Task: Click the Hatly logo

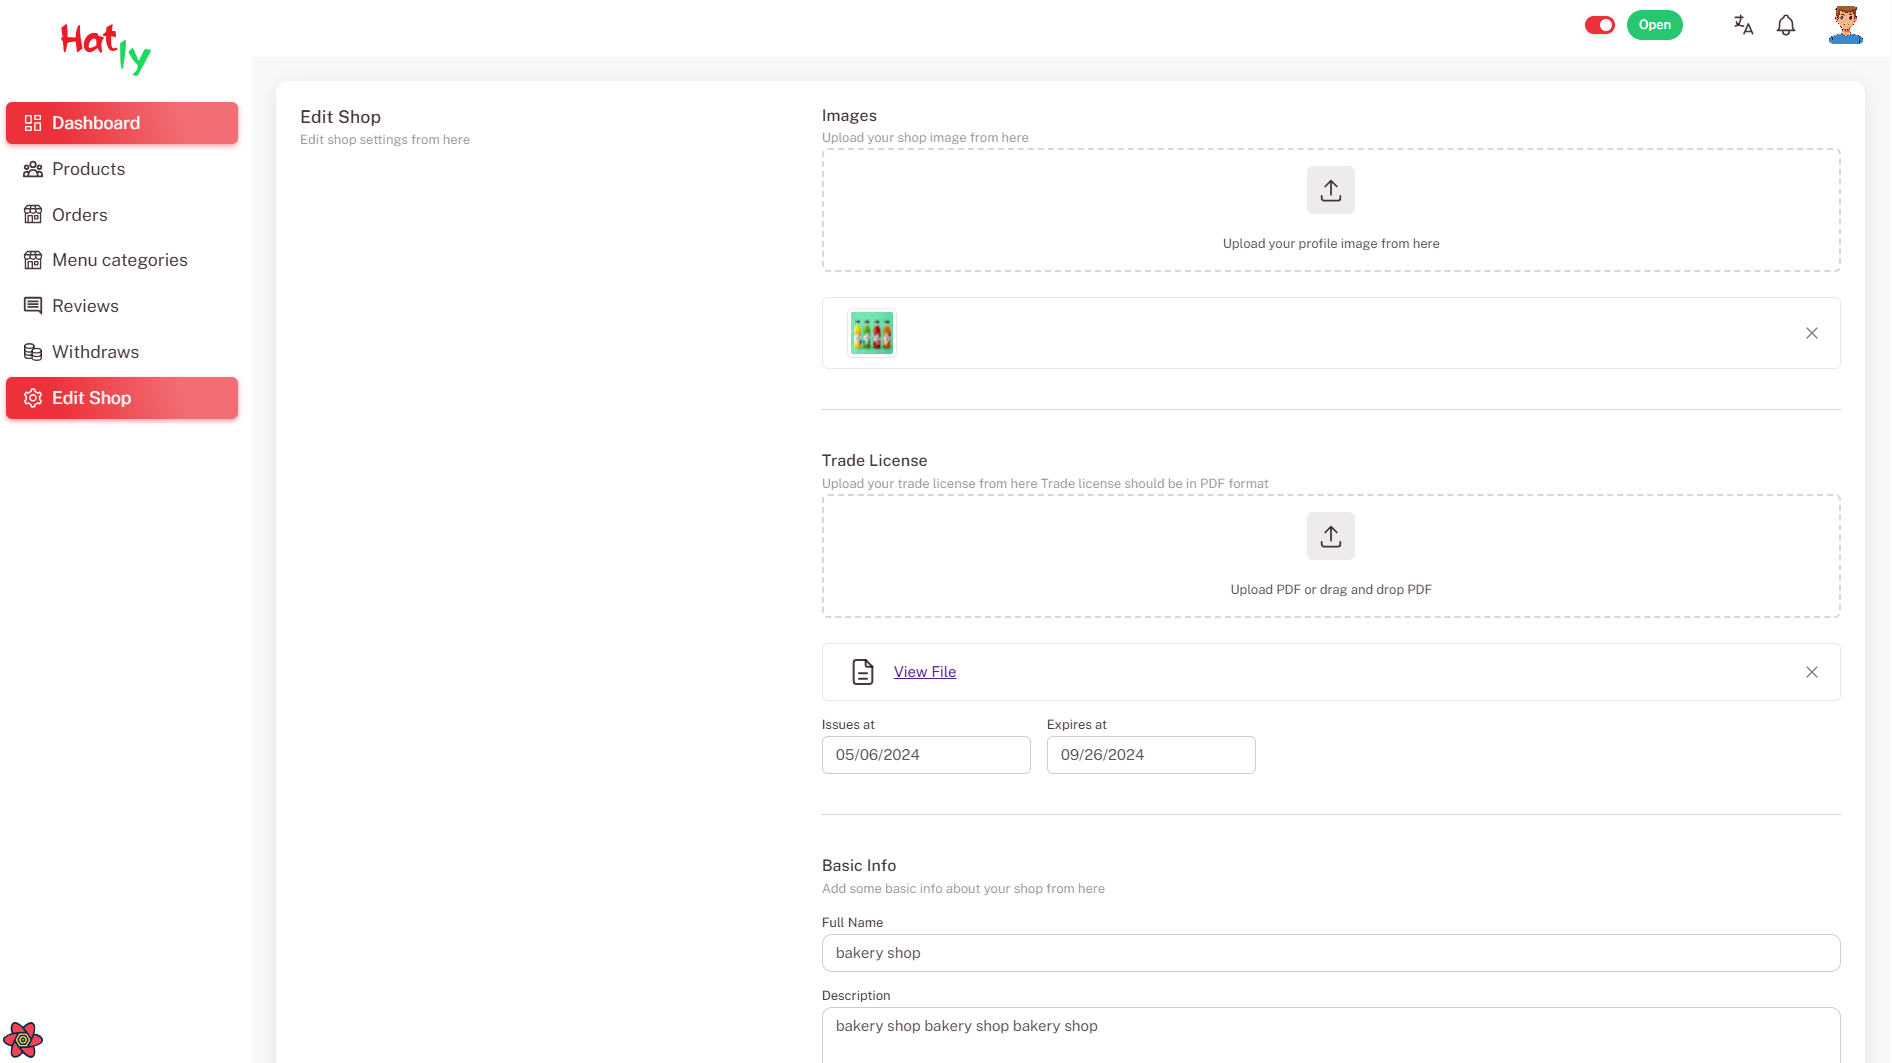Action: 106,48
